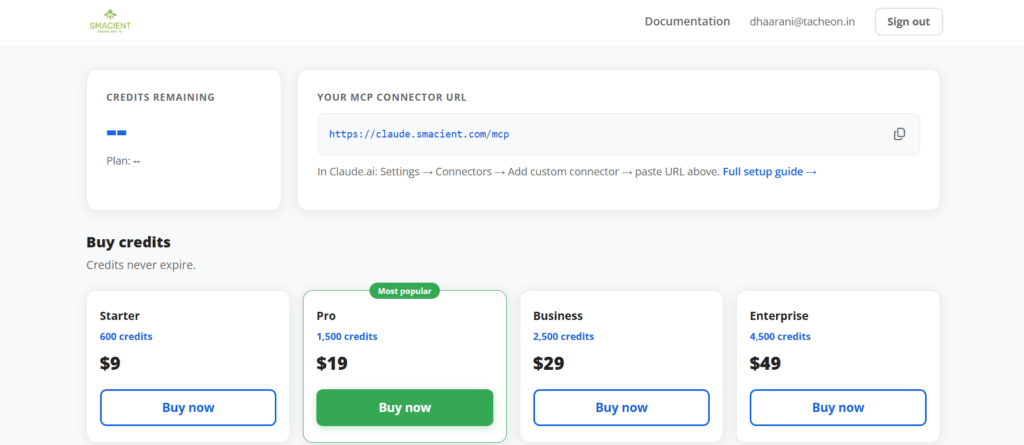Select the claude.smacient.com MCP URL text
The width and height of the screenshot is (1024, 445).
point(426,134)
